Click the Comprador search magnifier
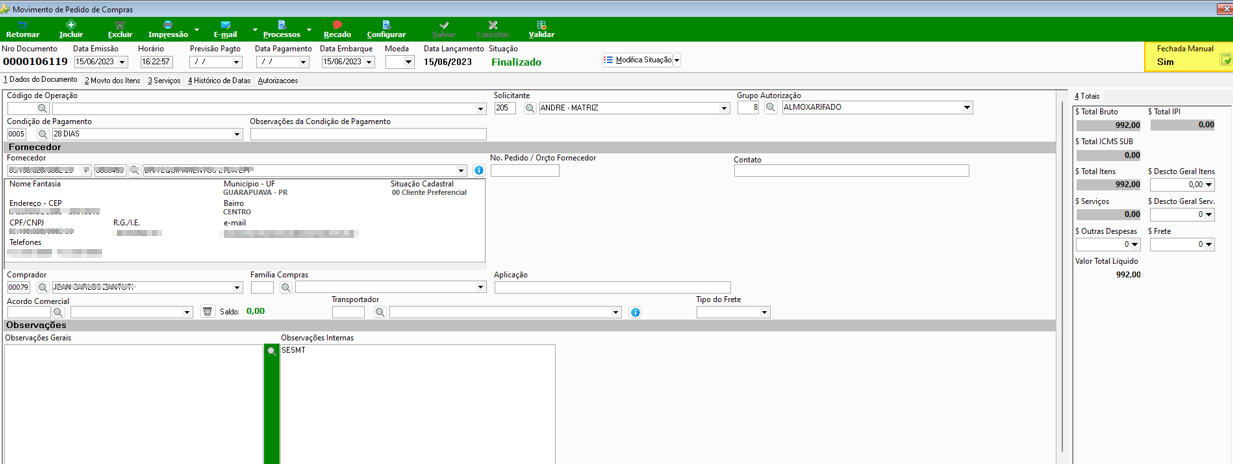Image resolution: width=1233 pixels, height=464 pixels. click(x=43, y=288)
